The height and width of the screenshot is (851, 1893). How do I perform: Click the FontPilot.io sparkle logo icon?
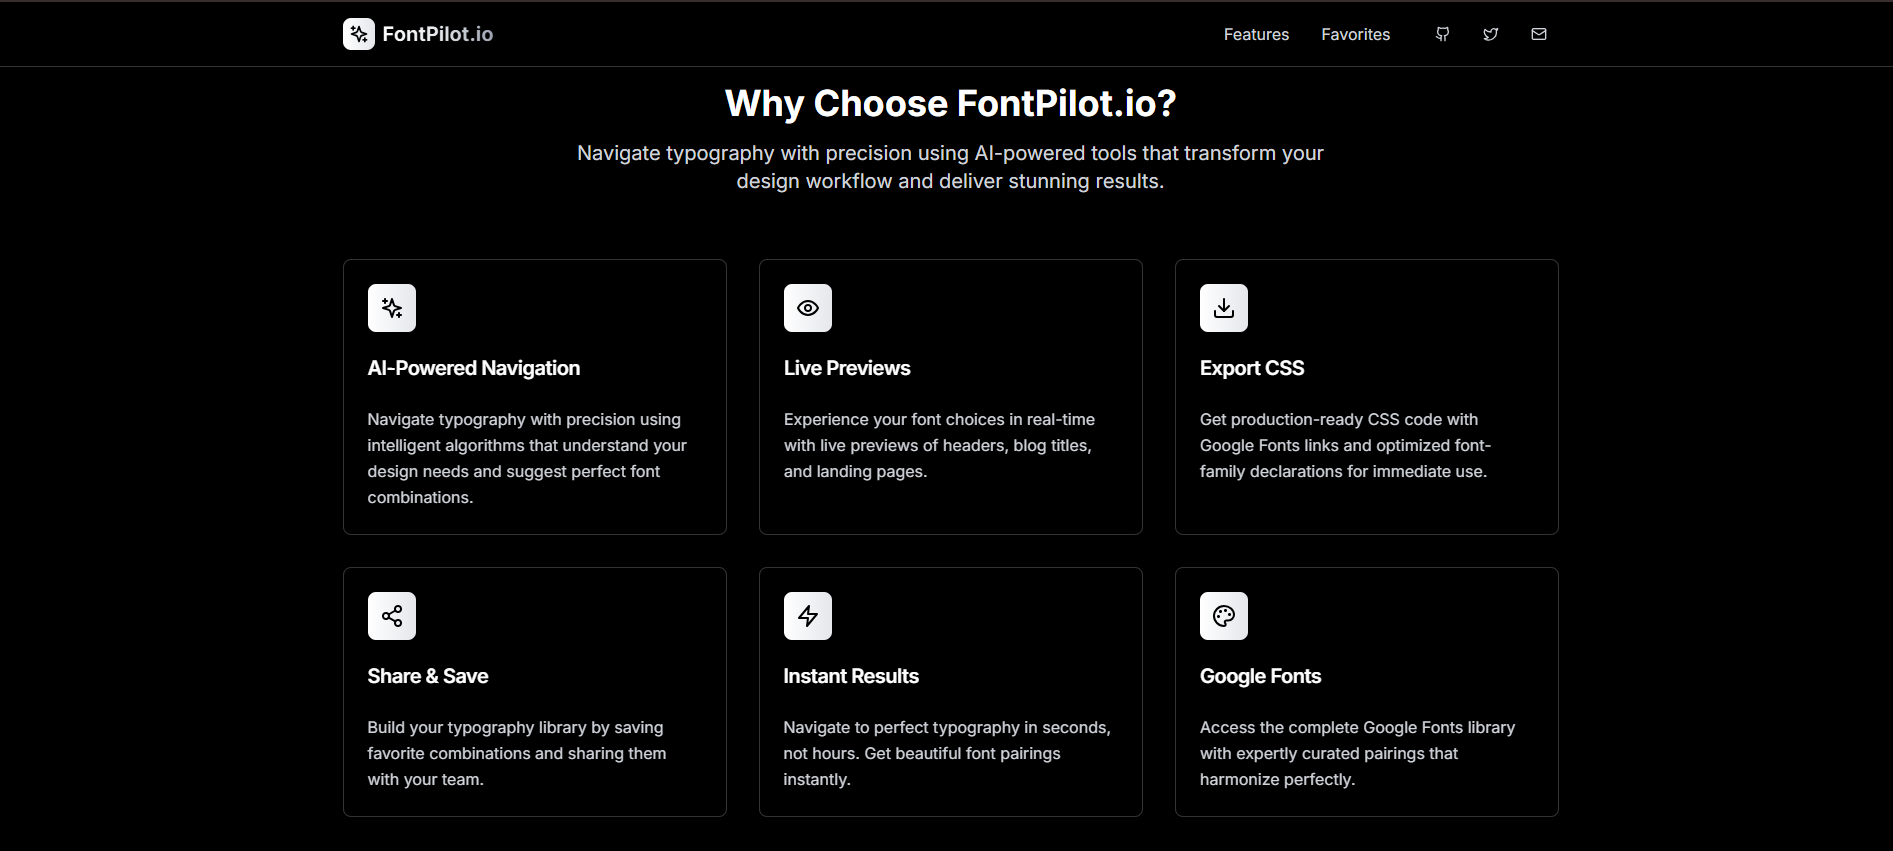358,33
